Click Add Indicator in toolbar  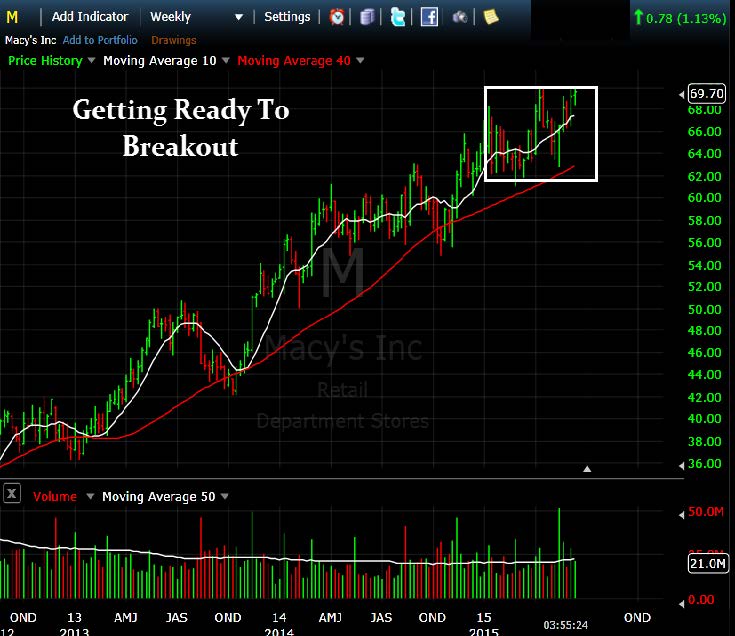click(90, 17)
